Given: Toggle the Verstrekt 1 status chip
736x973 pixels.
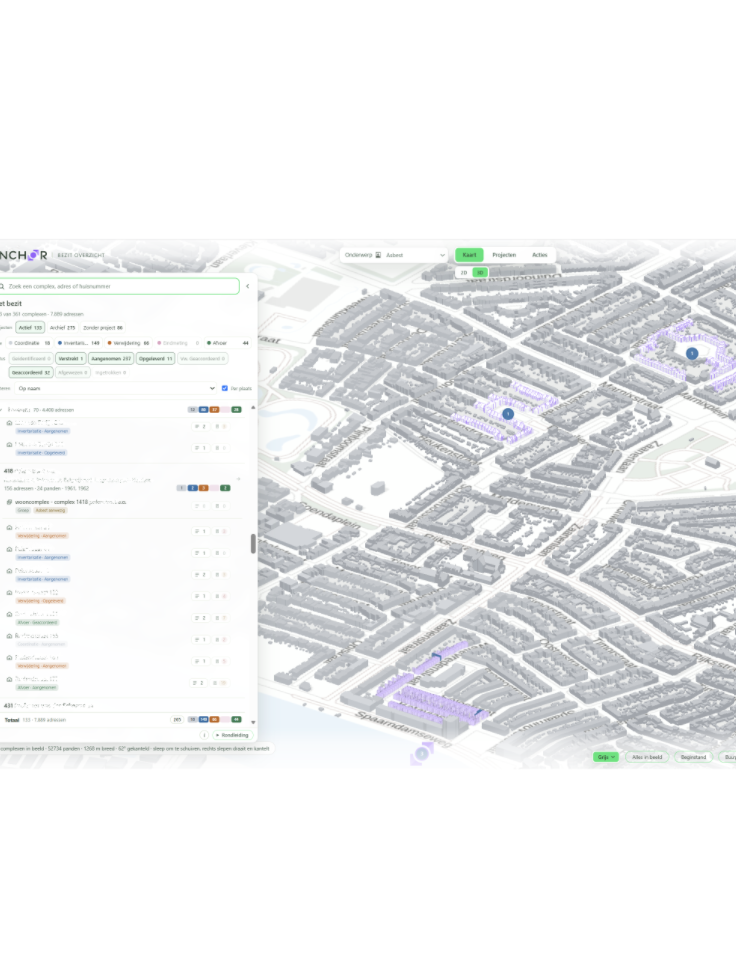Looking at the screenshot, I should point(71,359).
